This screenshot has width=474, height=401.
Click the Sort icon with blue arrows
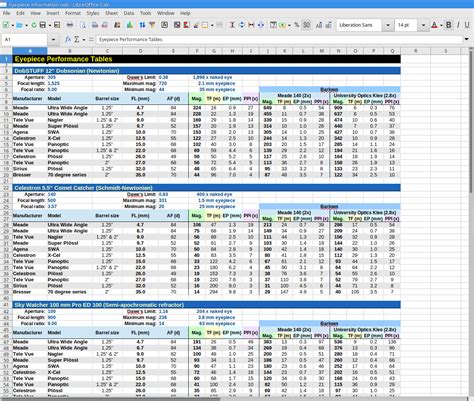(142, 25)
